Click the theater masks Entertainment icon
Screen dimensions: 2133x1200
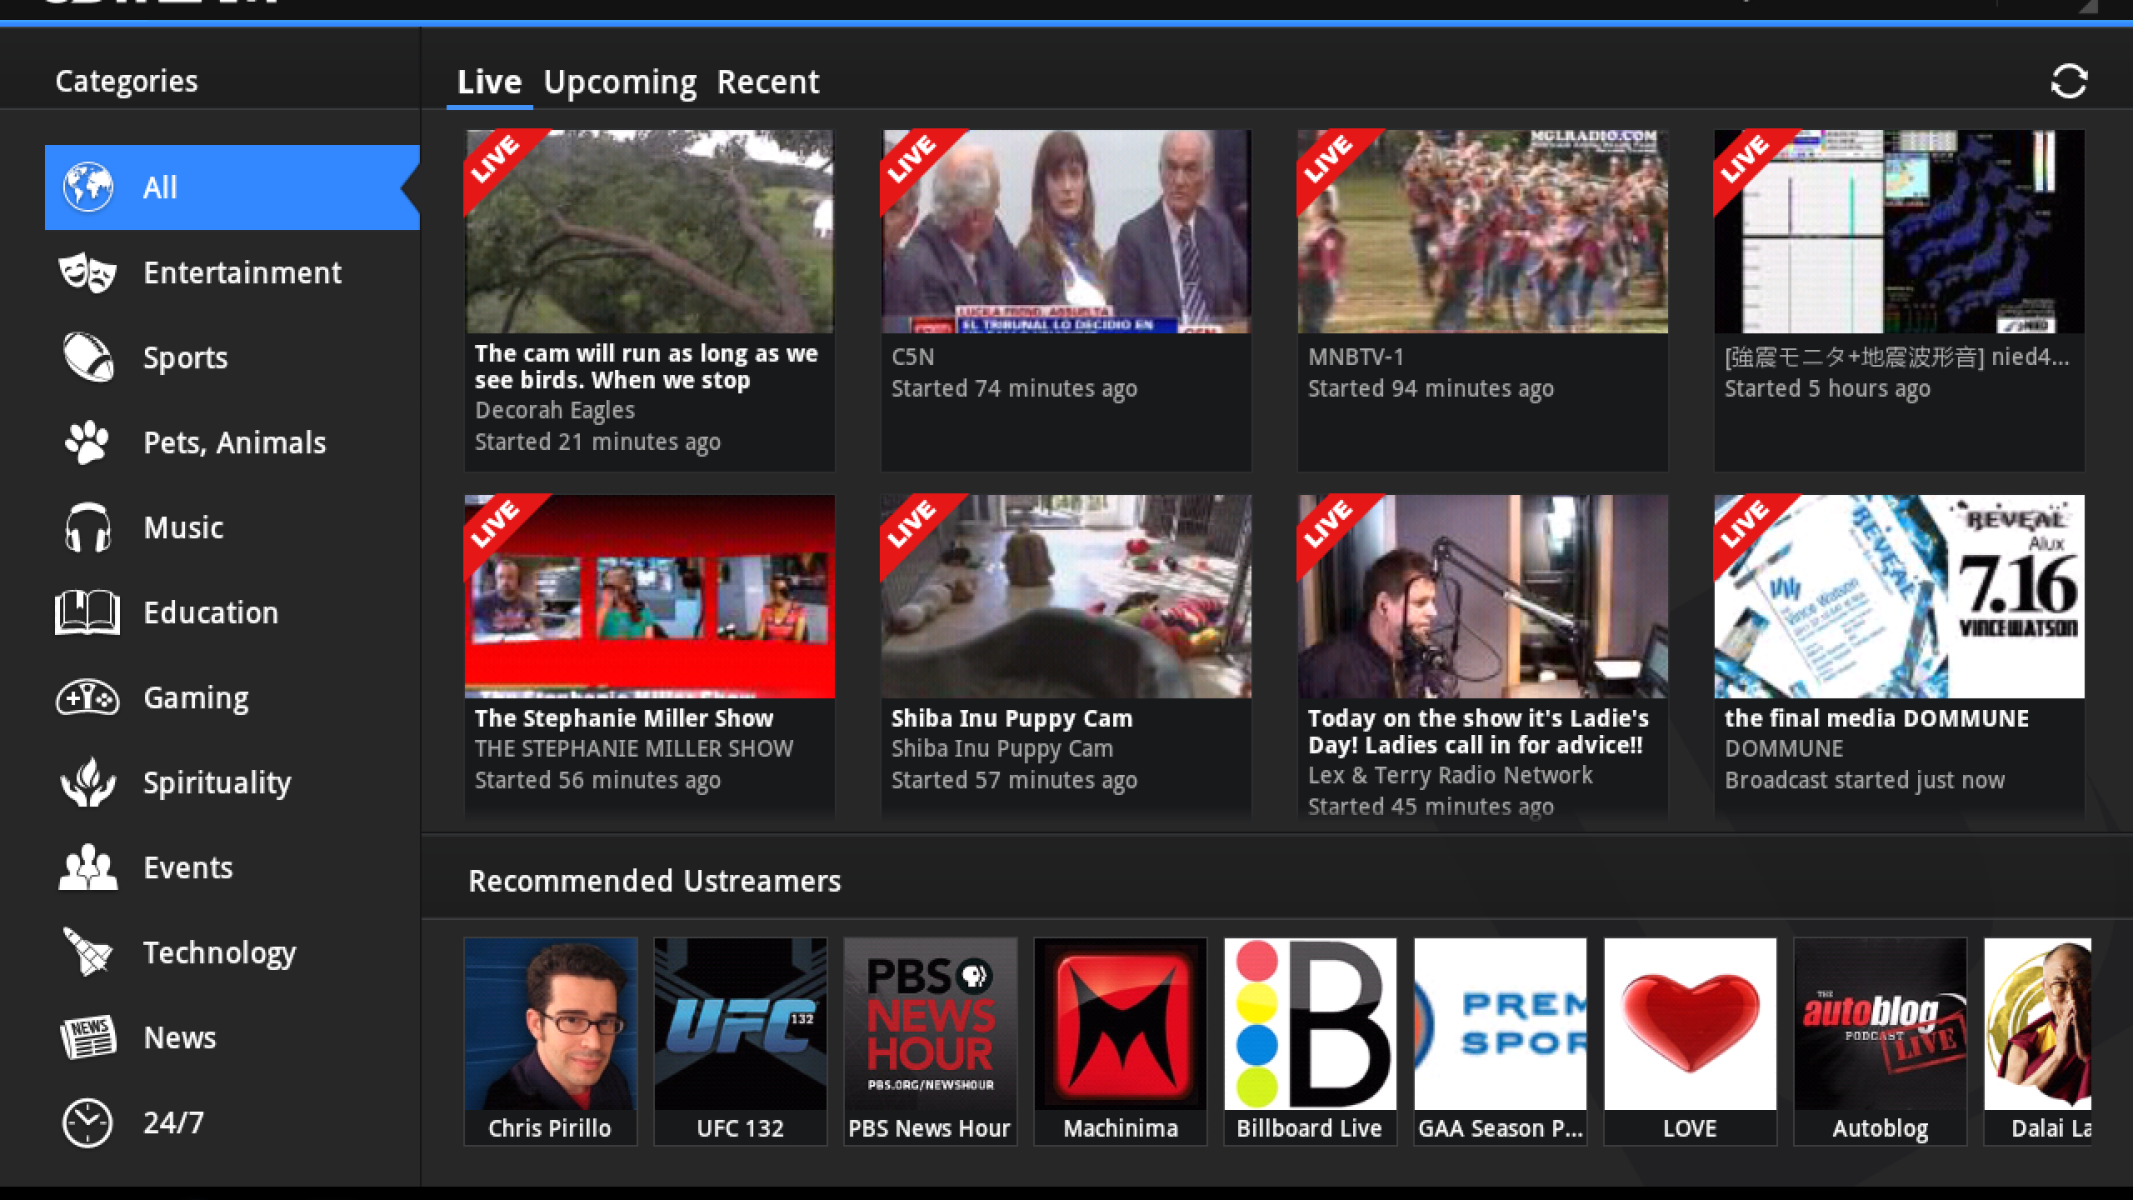coord(88,272)
